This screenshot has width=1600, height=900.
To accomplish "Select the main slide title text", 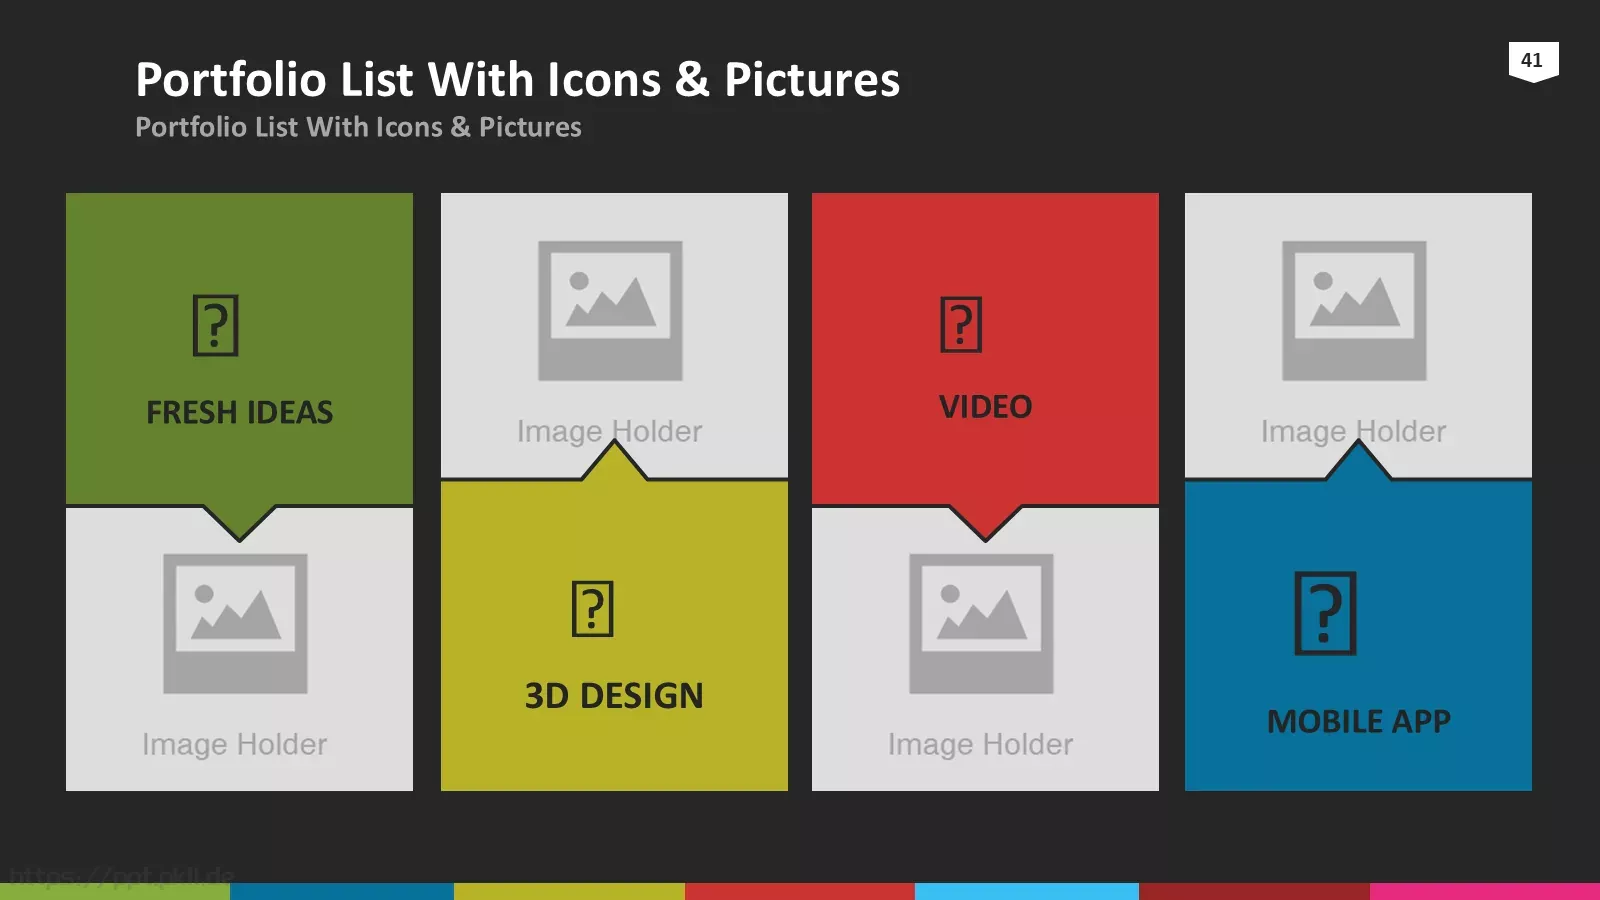I will (x=518, y=79).
